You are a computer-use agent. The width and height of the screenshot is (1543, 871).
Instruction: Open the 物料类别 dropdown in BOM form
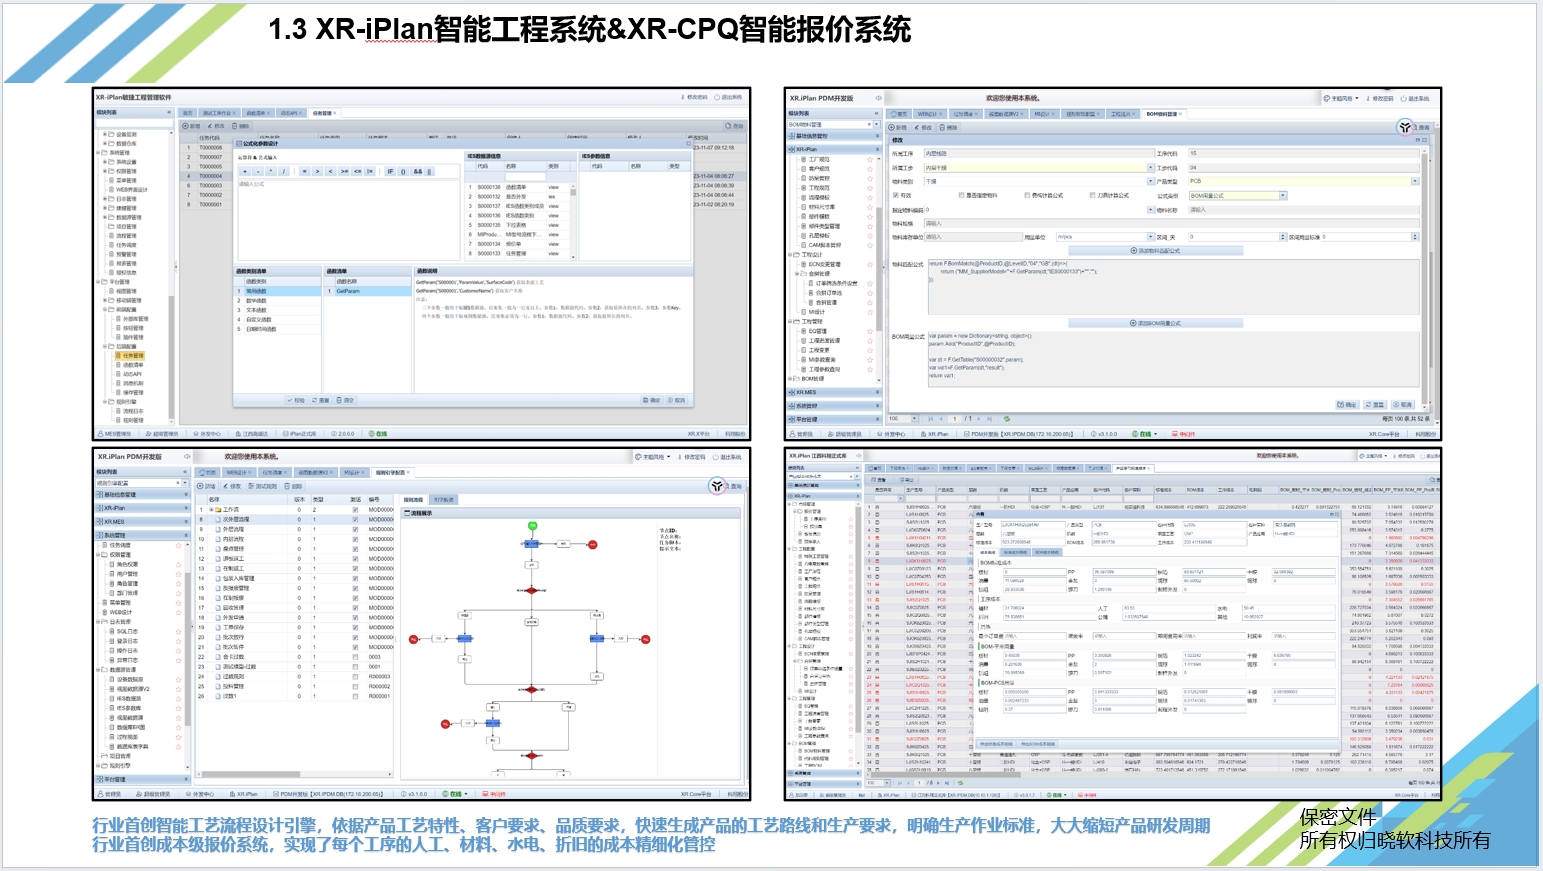[x=1150, y=181]
